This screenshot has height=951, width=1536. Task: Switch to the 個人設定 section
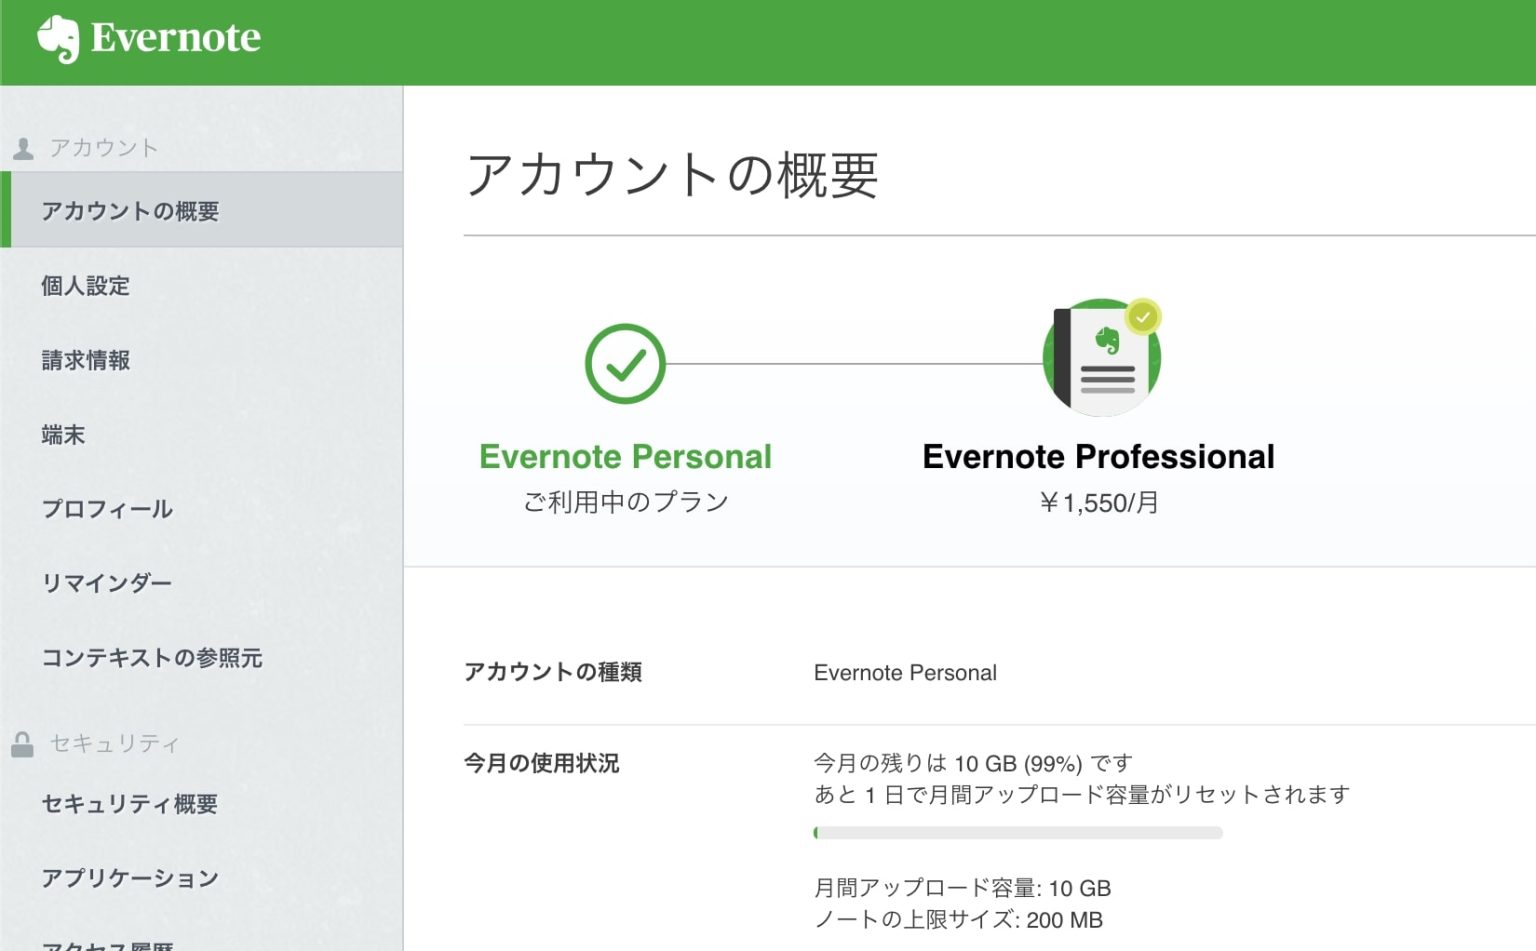click(x=85, y=286)
